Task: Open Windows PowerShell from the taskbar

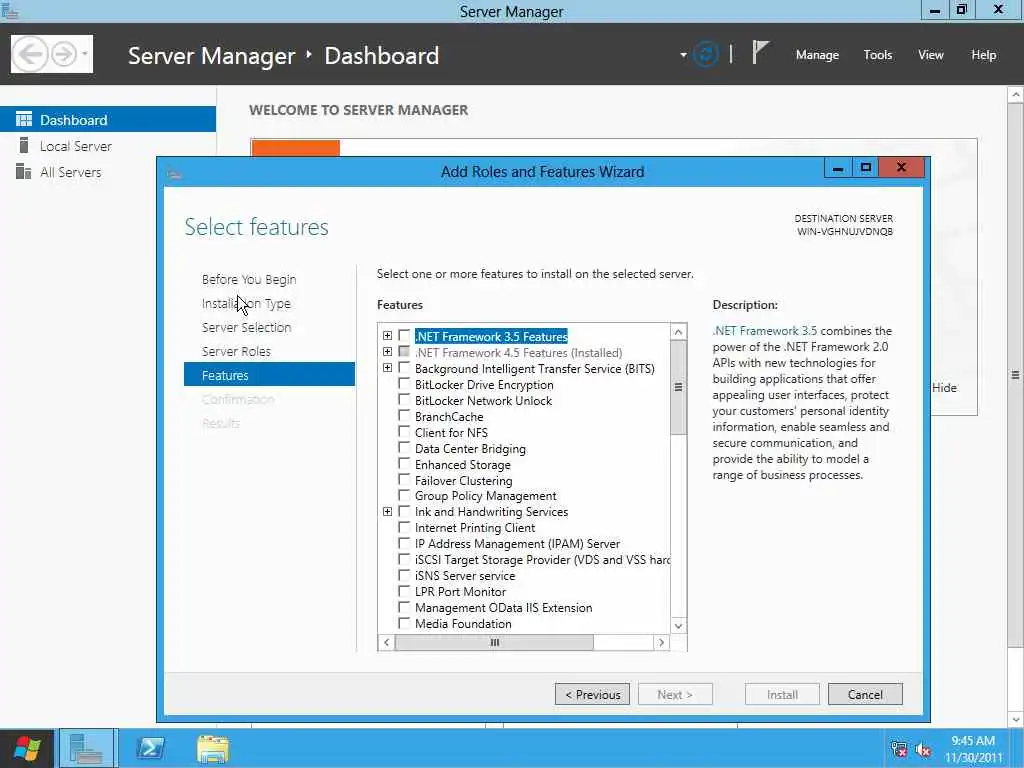Action: point(150,748)
